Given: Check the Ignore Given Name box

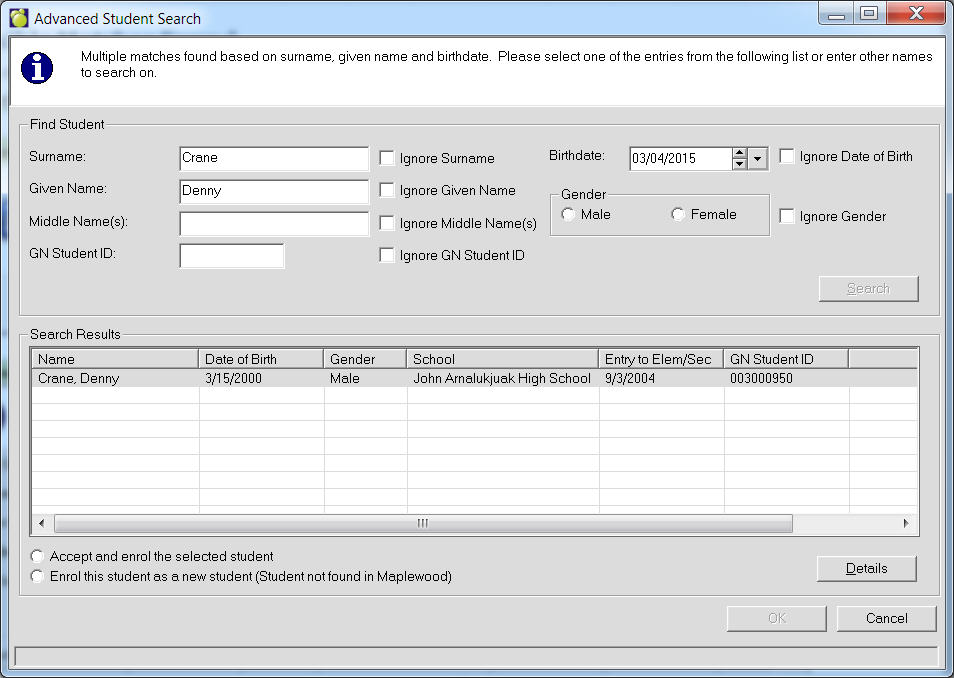Looking at the screenshot, I should pos(388,190).
